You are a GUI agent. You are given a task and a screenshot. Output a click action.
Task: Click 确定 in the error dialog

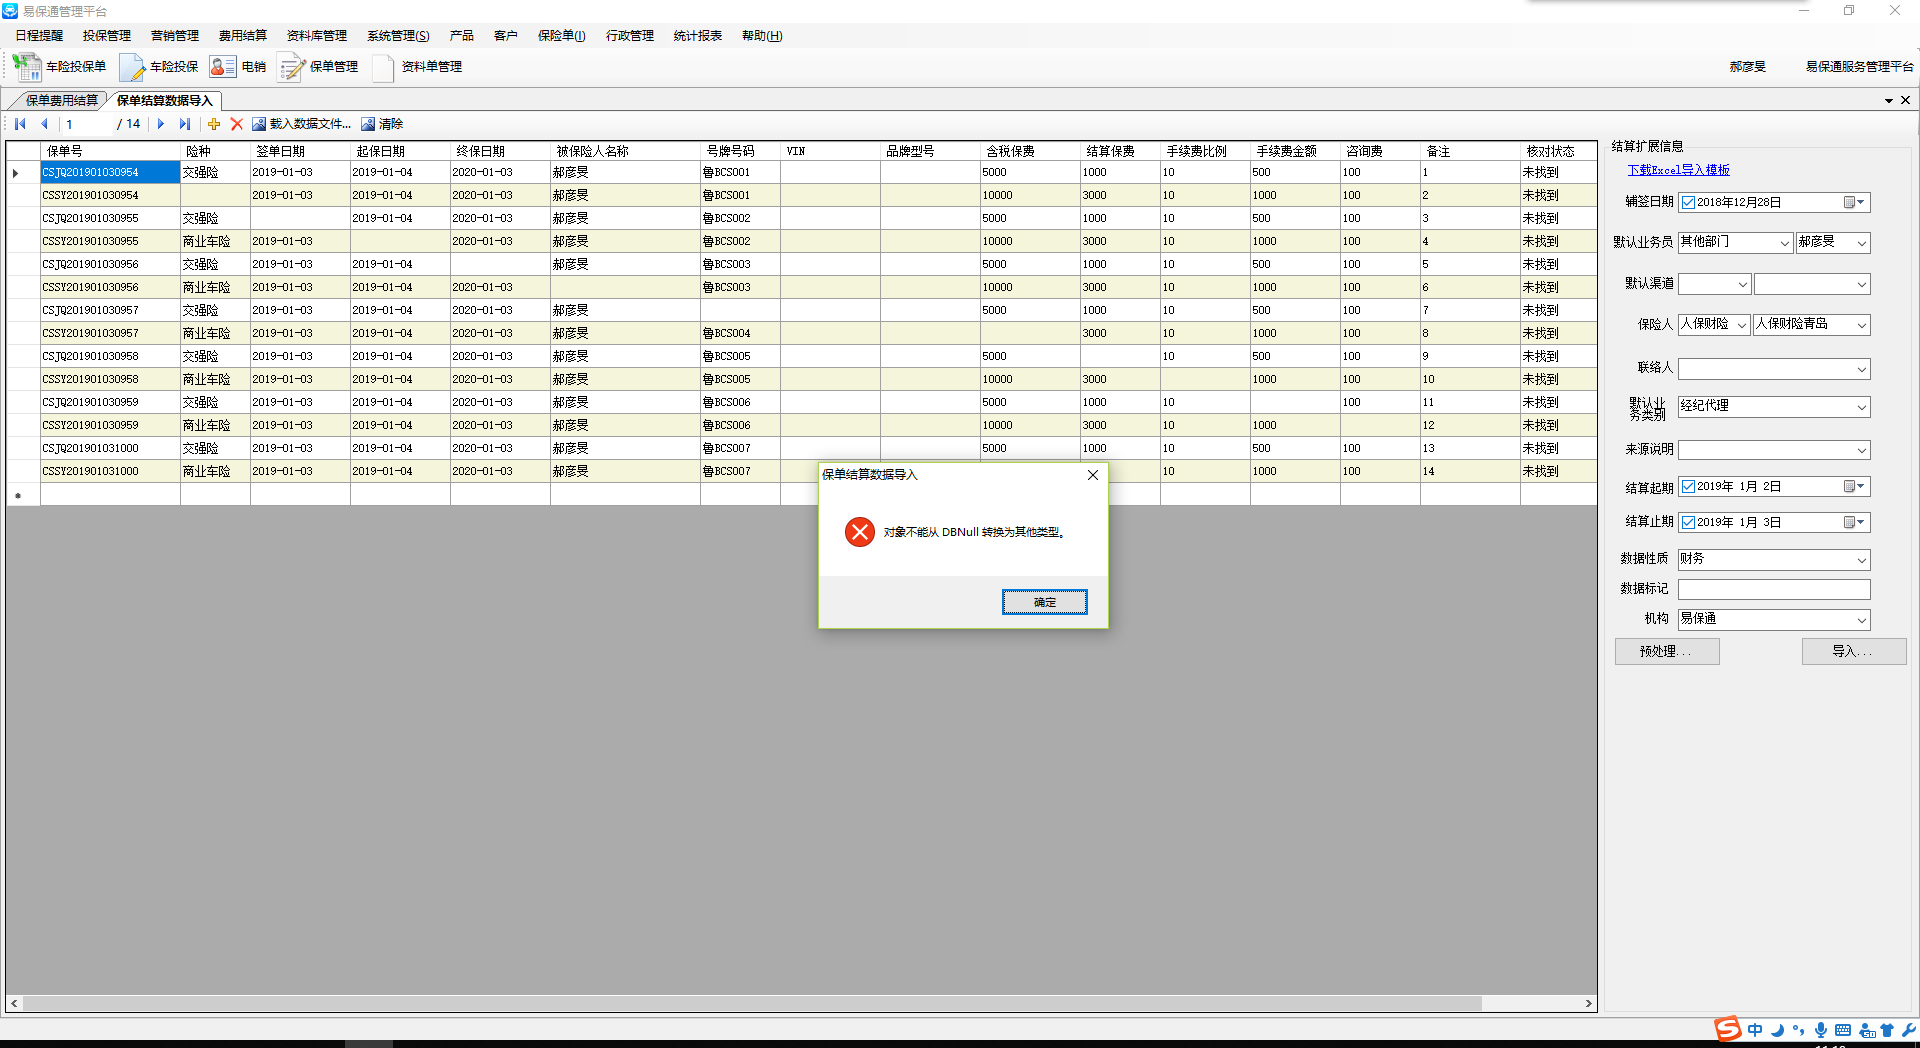[1044, 602]
